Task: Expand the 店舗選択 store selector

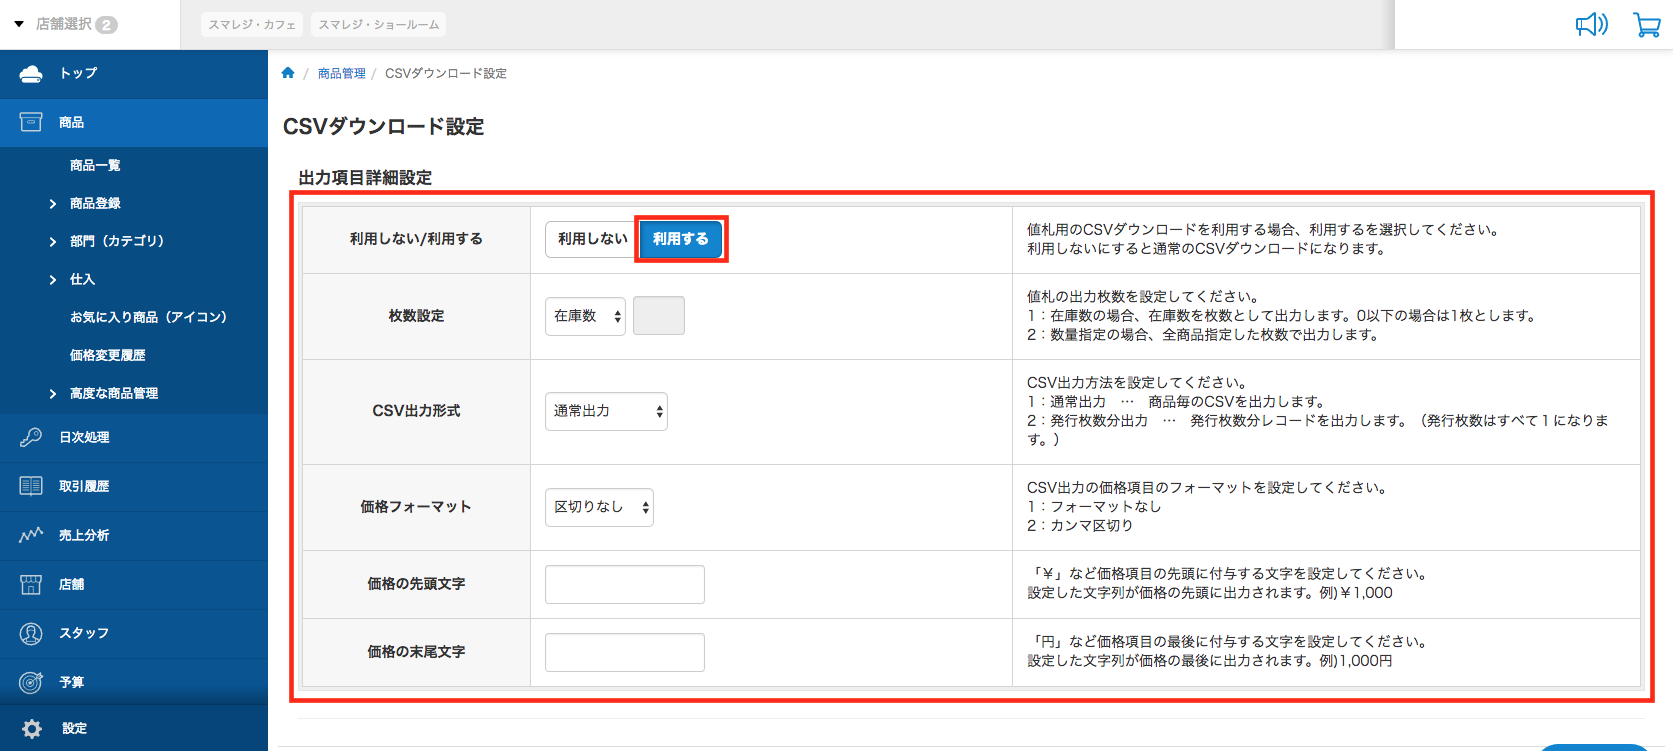Action: coord(66,24)
